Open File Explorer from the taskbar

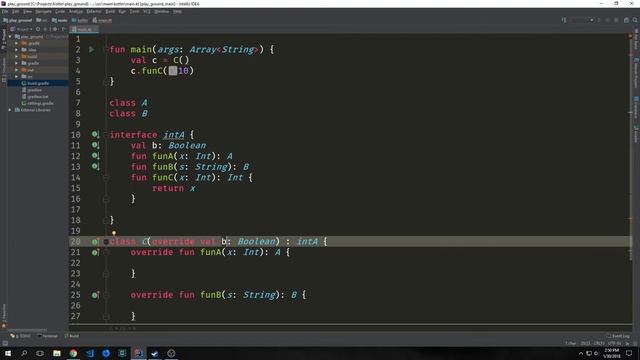coord(57,353)
